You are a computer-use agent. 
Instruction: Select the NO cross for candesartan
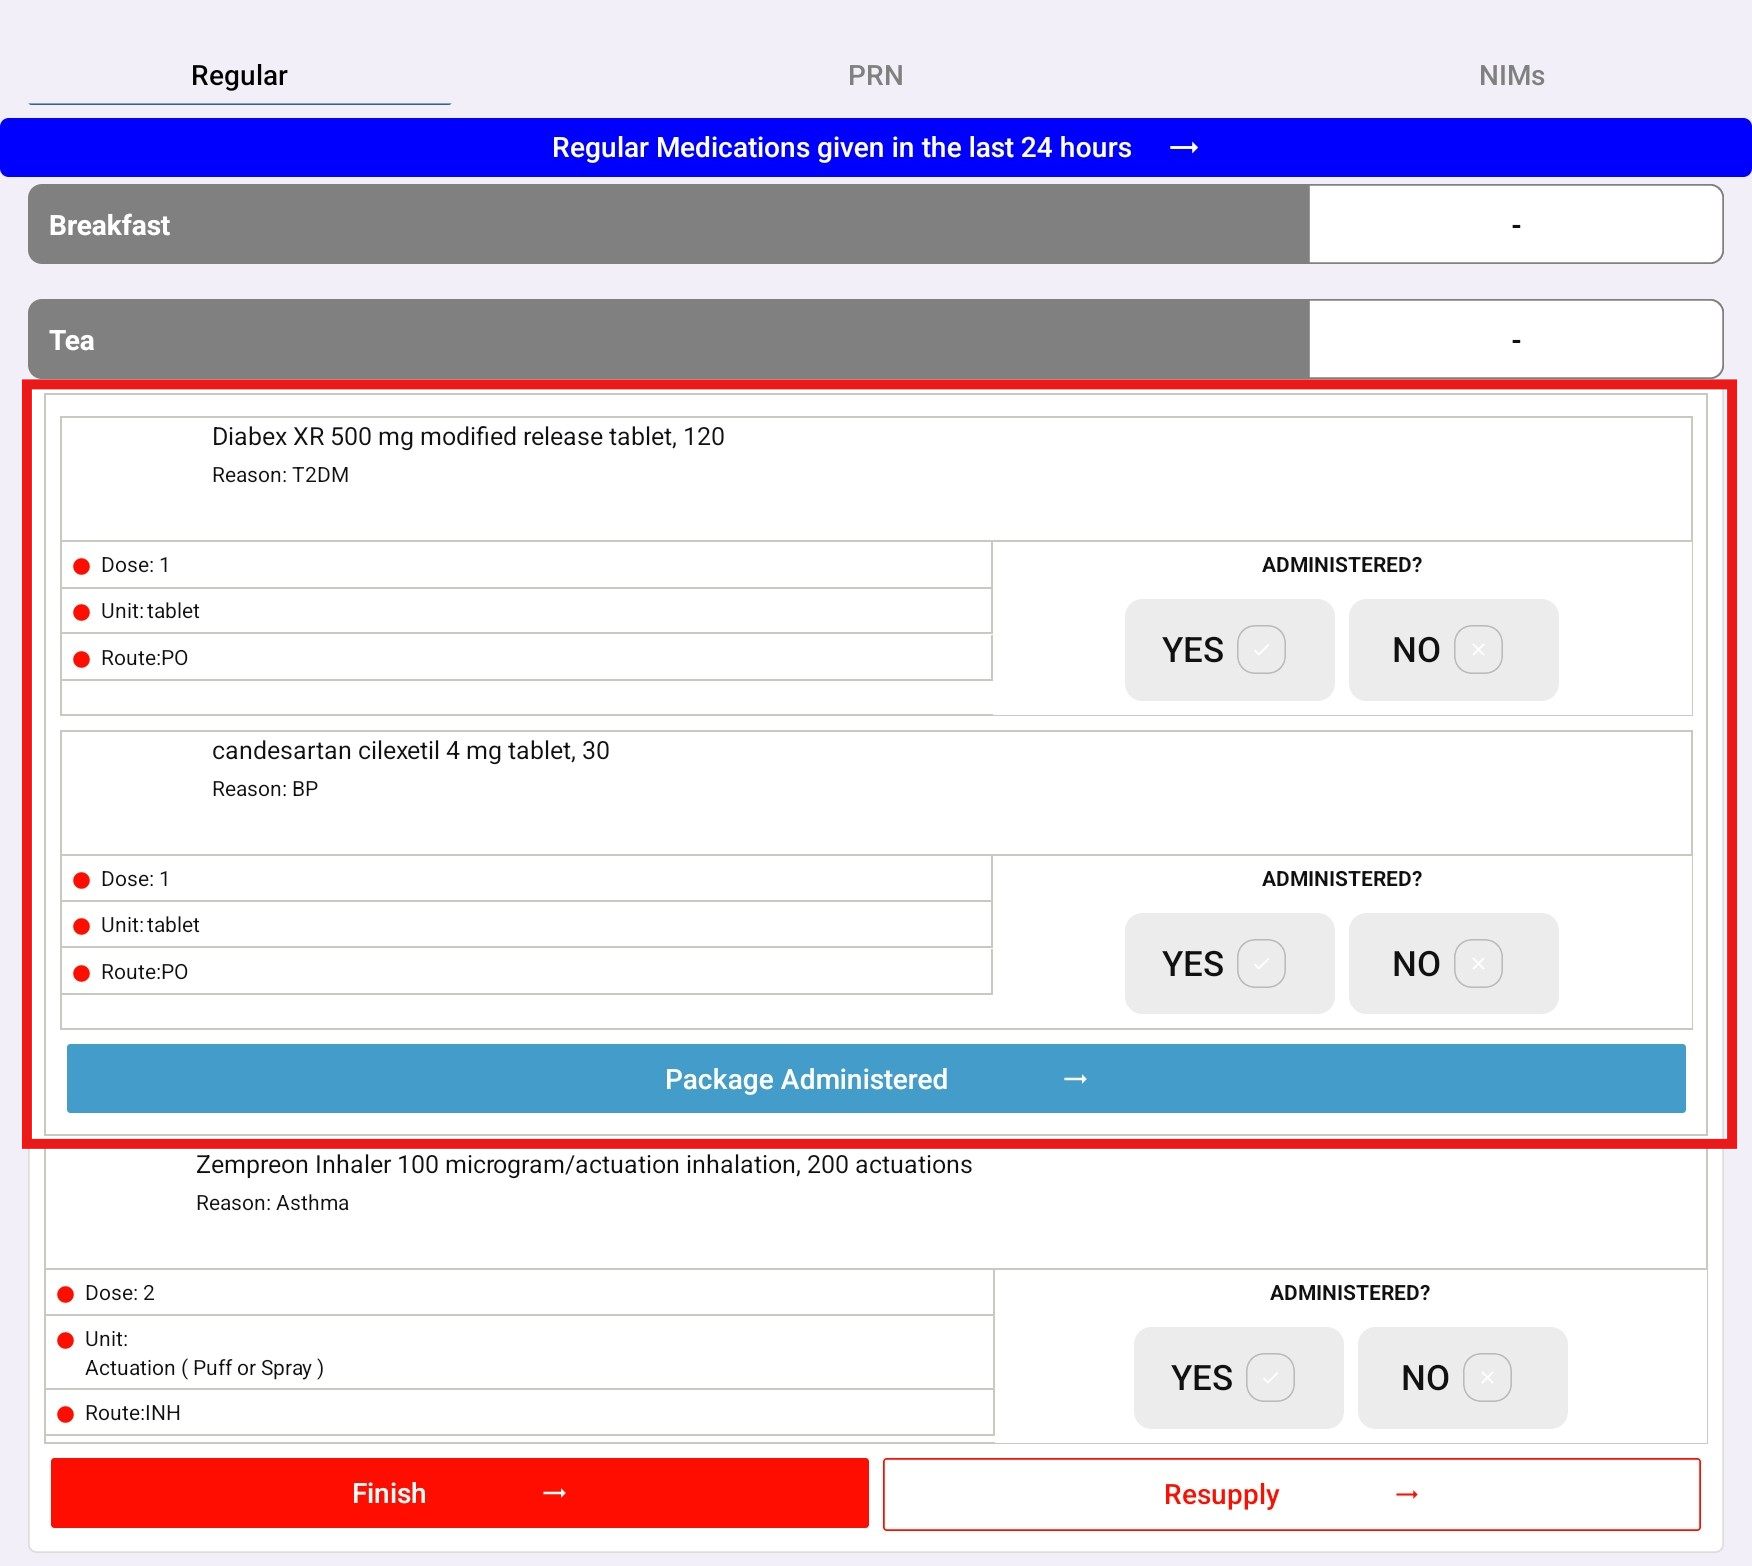(1478, 964)
